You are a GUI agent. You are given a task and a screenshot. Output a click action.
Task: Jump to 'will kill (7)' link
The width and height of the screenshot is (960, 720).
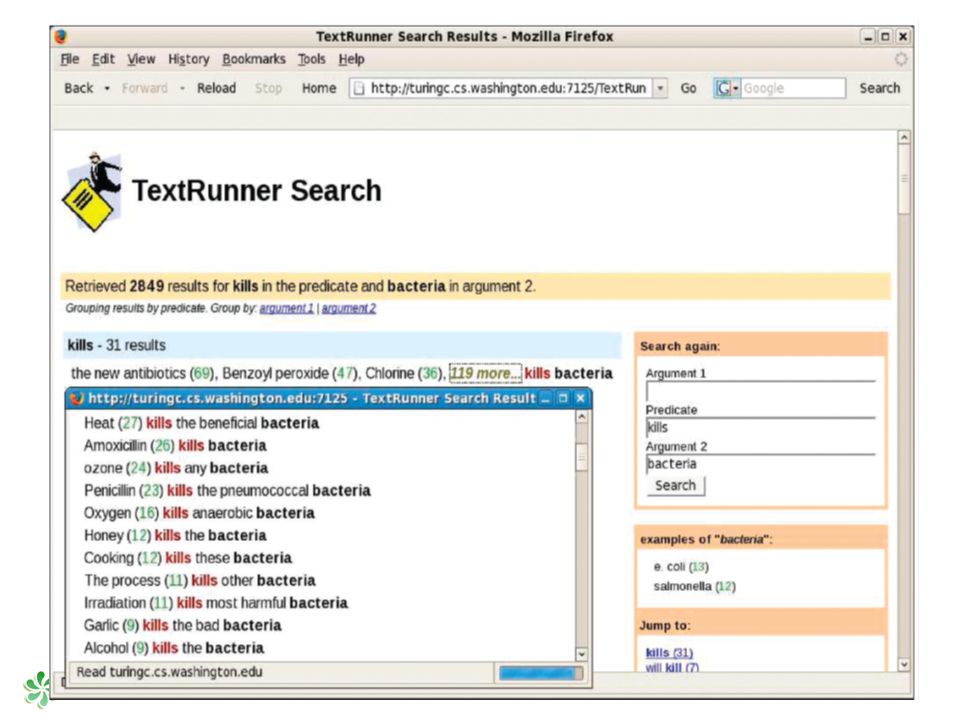[672, 667]
